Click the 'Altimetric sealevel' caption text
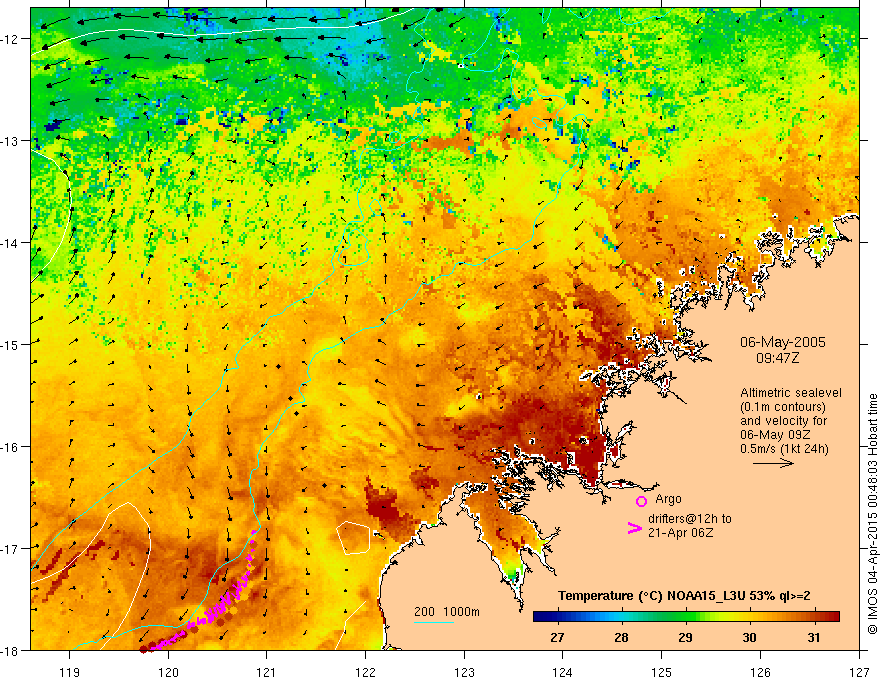 [791, 393]
